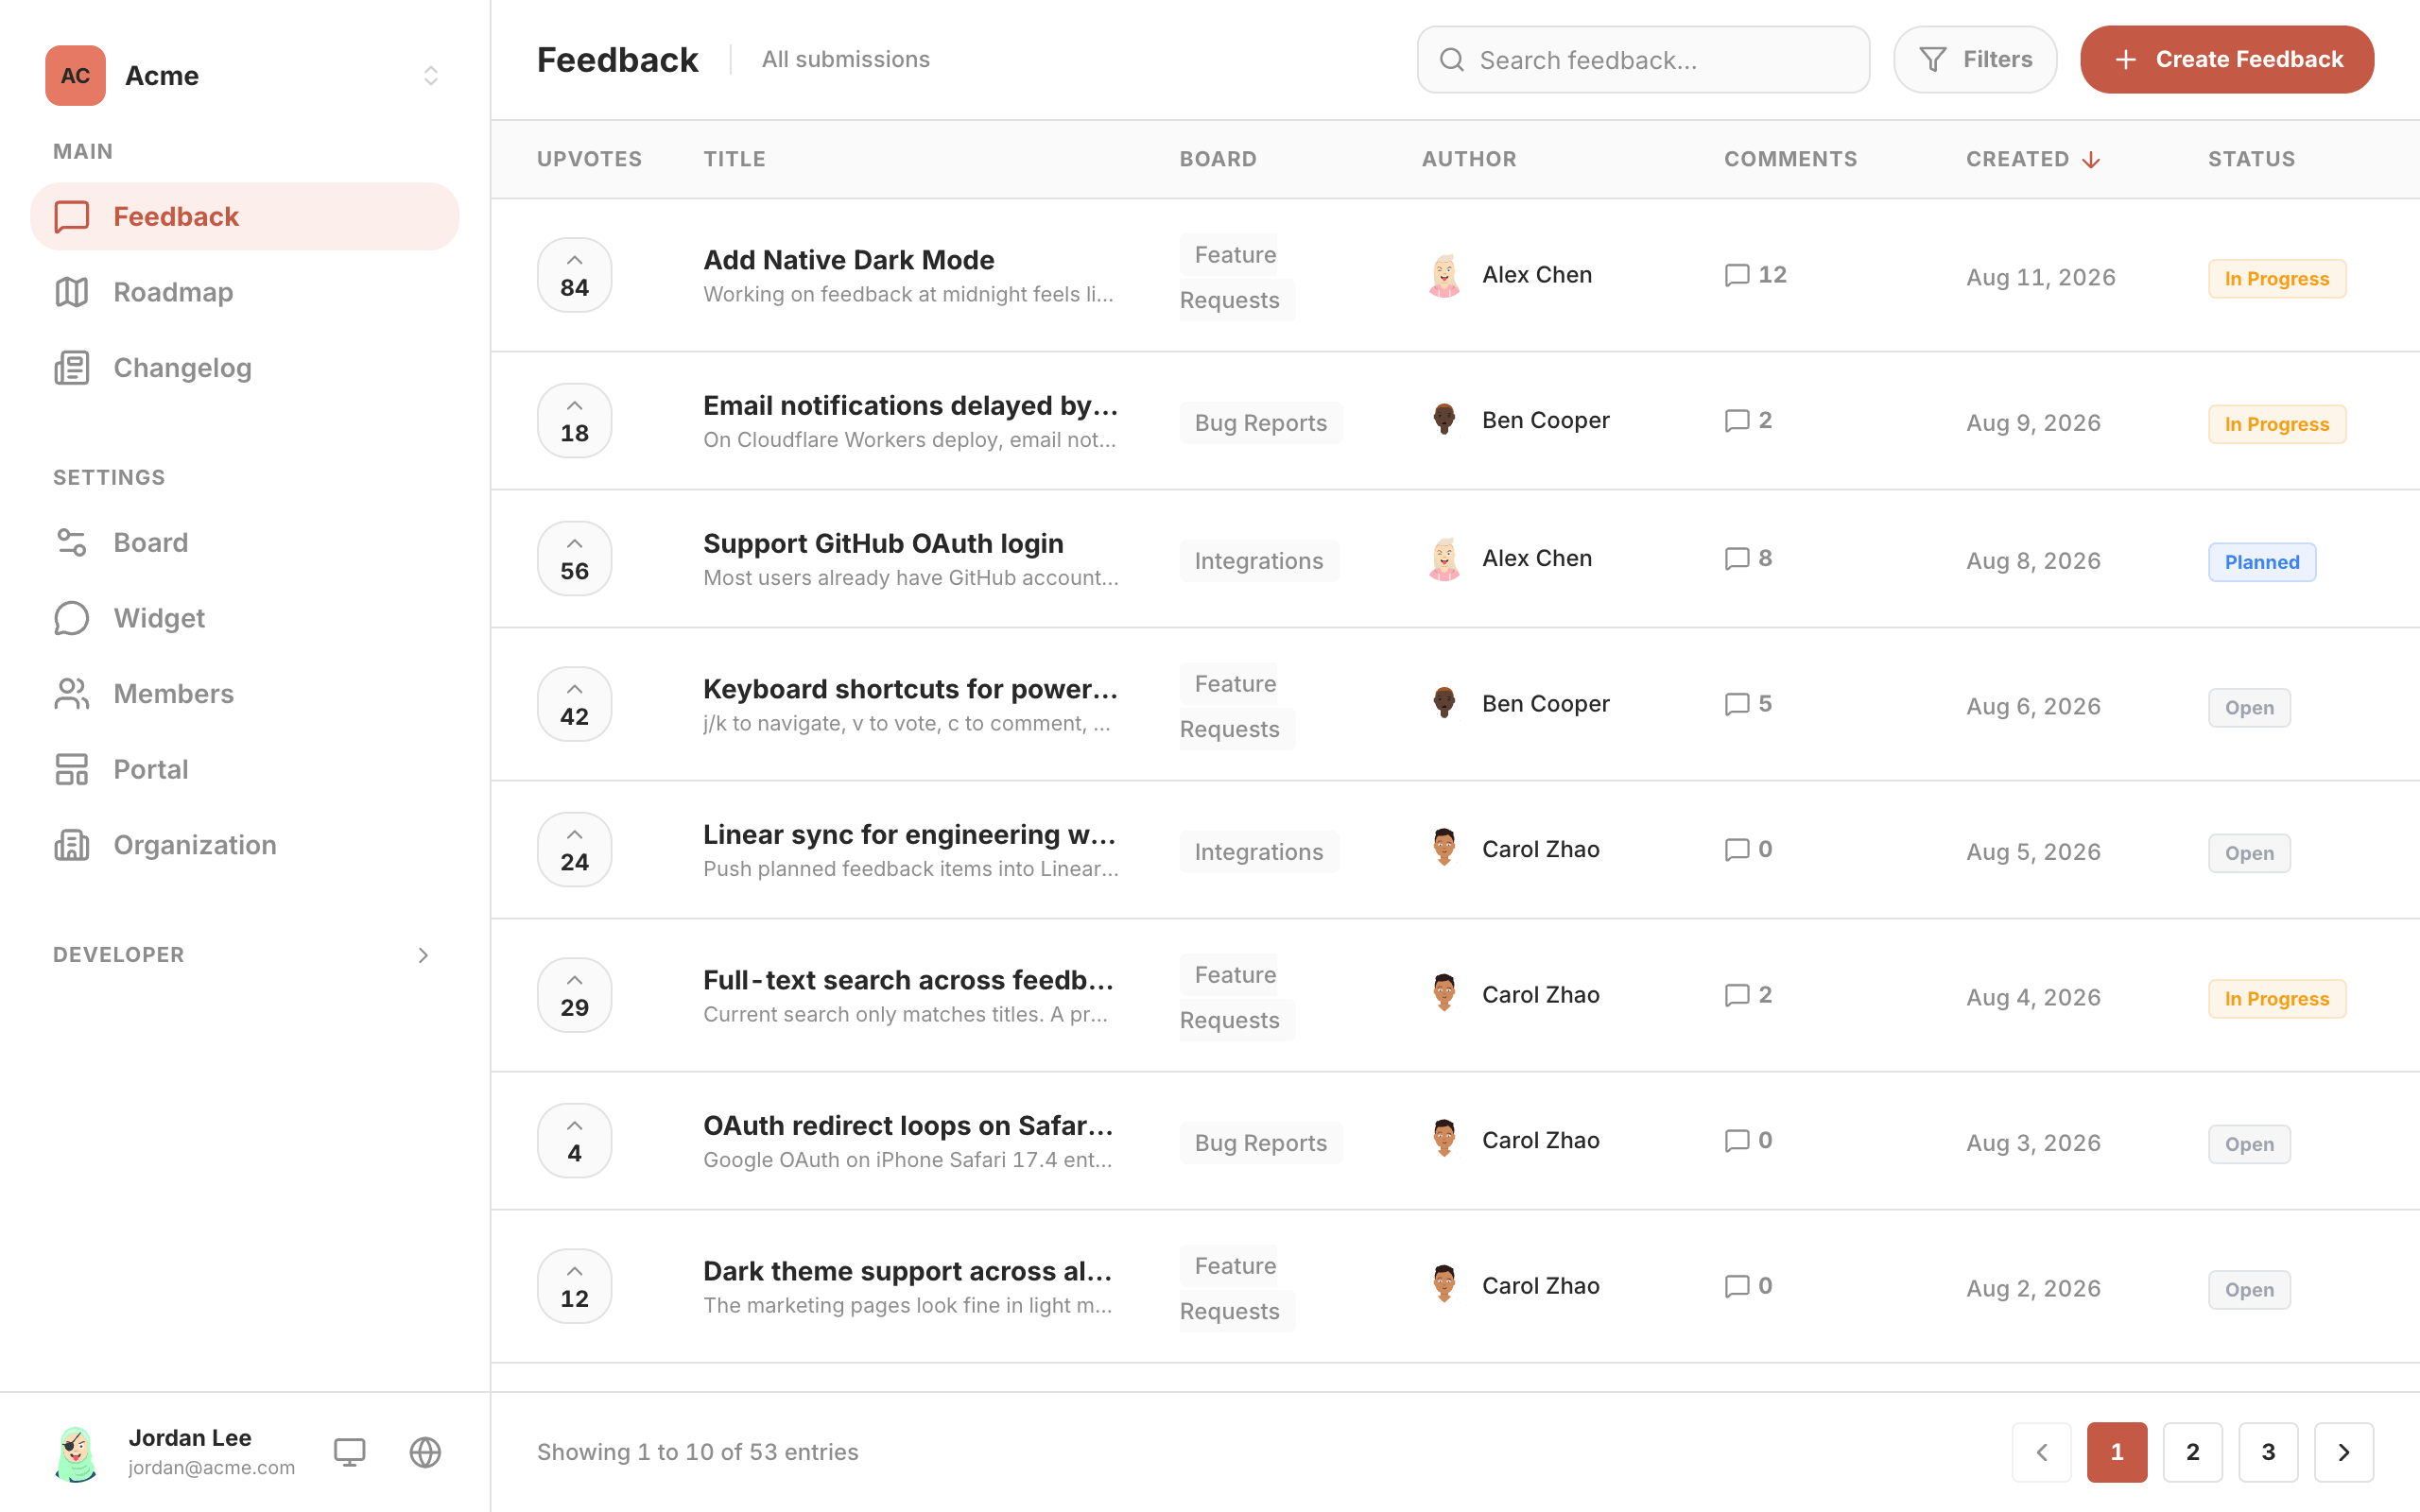Click comment icon on Full-text search row
Viewport: 2420px width, 1512px height.
tap(1737, 995)
